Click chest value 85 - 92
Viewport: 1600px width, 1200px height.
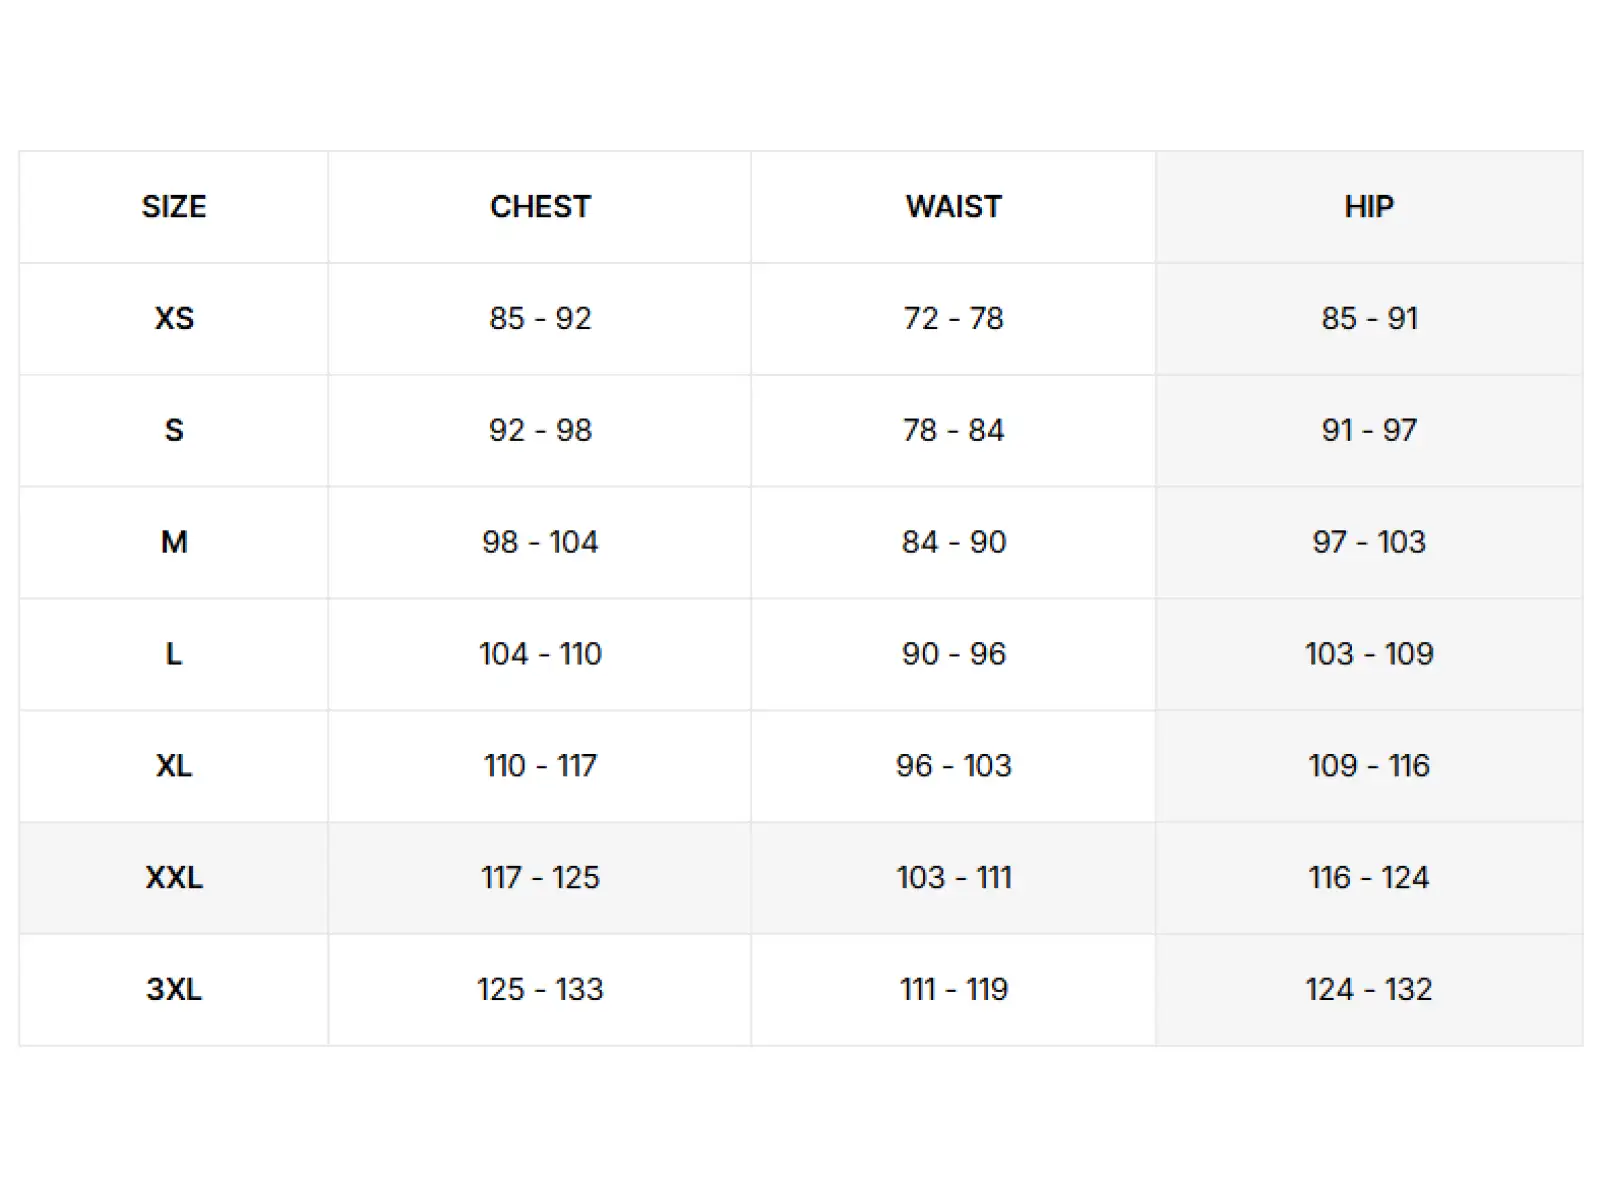click(540, 319)
